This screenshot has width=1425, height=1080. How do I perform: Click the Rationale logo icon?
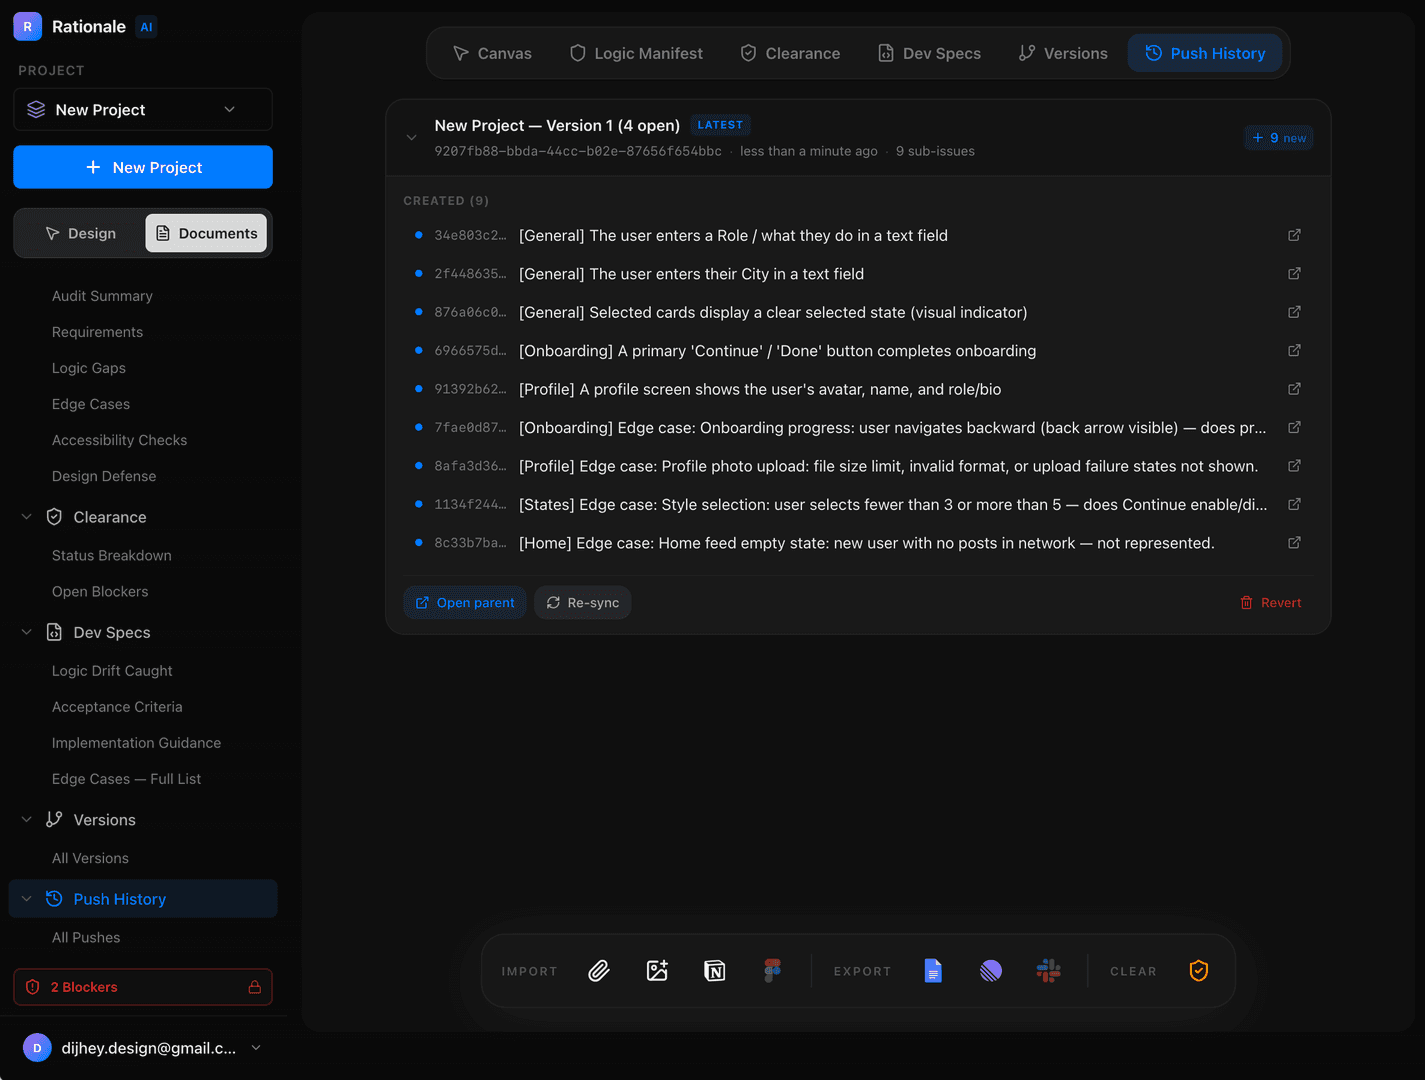27,27
